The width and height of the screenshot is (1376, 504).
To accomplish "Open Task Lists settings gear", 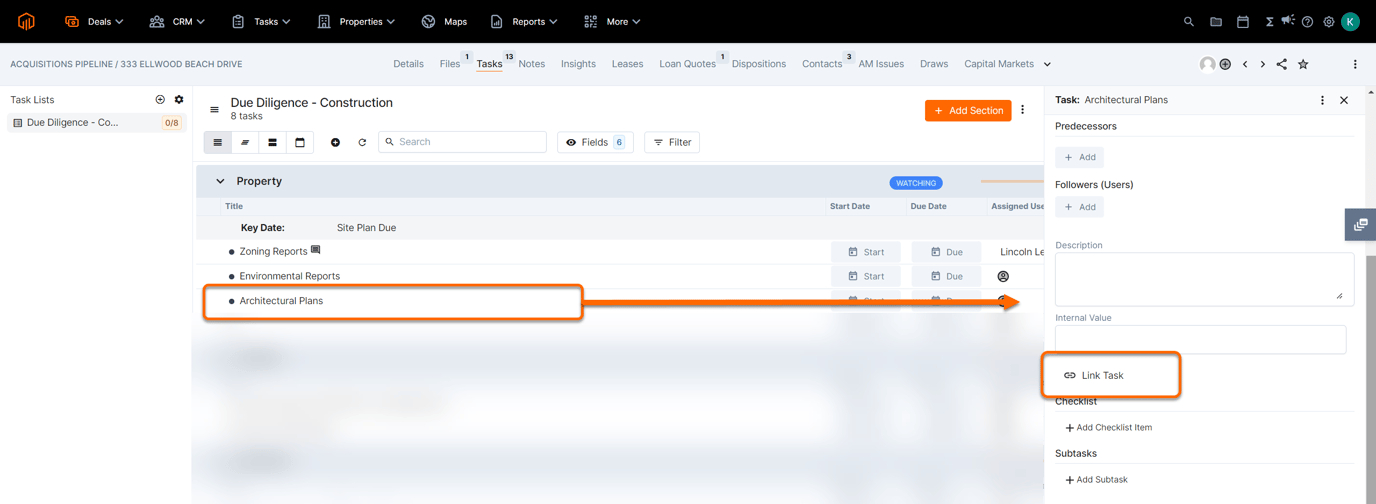I will [179, 100].
